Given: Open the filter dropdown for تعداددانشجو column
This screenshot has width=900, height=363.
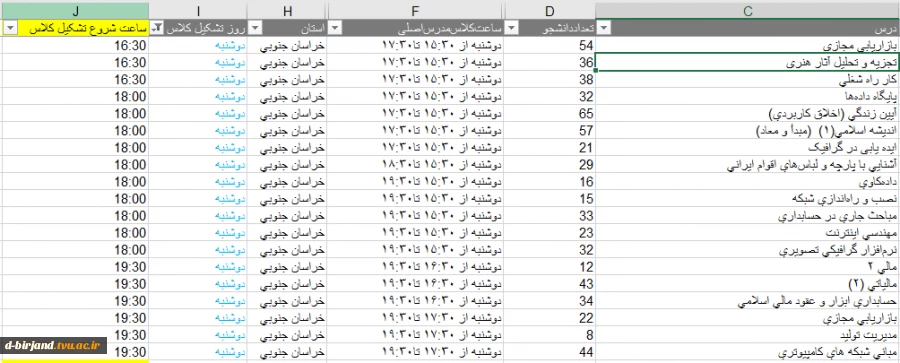Looking at the screenshot, I should tap(511, 28).
